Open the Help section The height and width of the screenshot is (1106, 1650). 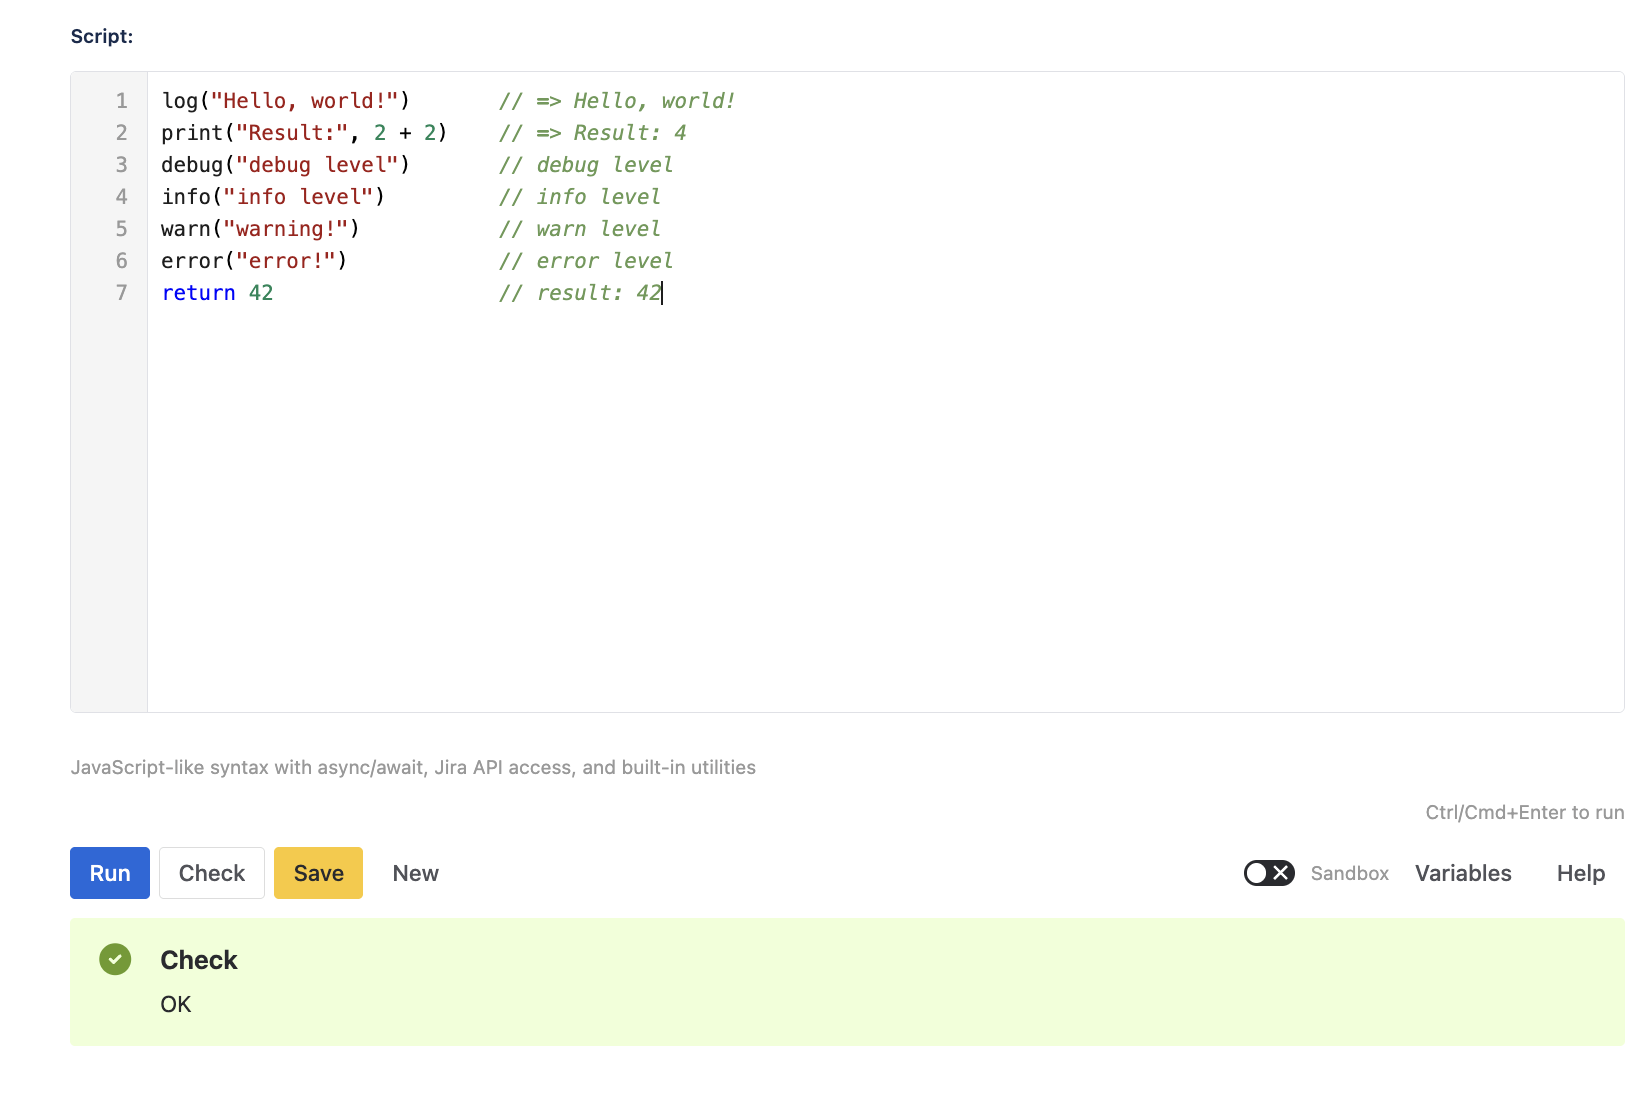1580,873
